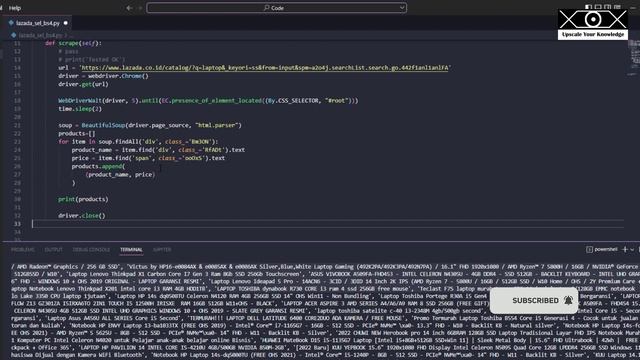The width and height of the screenshot is (640, 360).
Task: Click the 'def scrape(self):' code line
Action: [x=73, y=43]
